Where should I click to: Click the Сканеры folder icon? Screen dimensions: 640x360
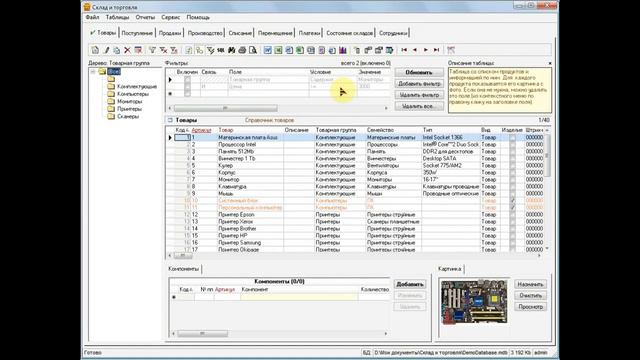click(x=111, y=116)
